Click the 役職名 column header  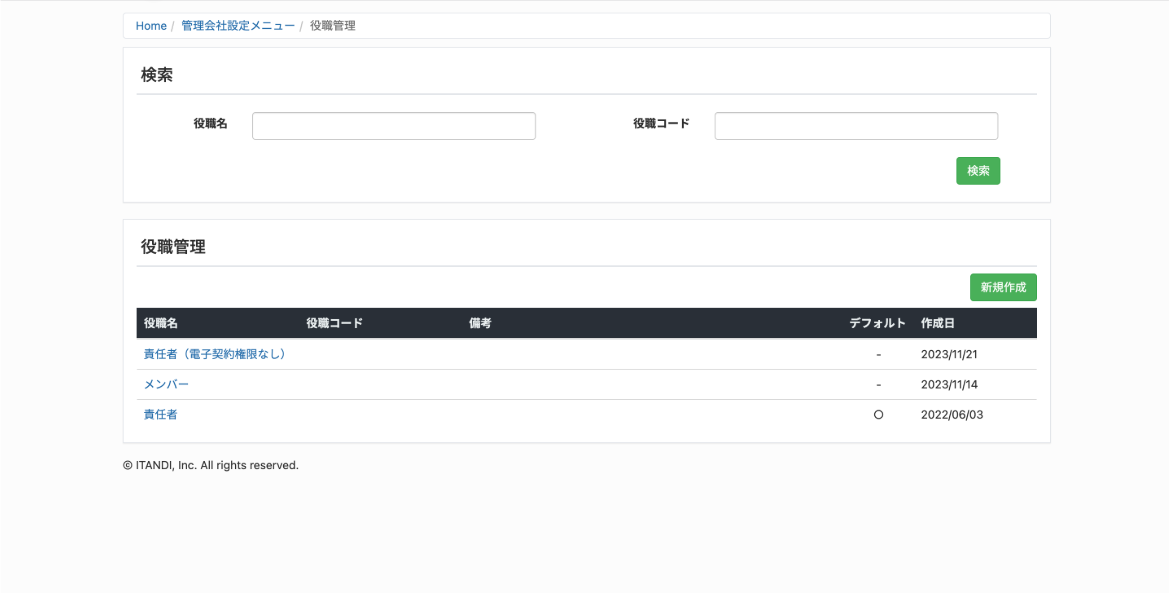click(x=161, y=323)
